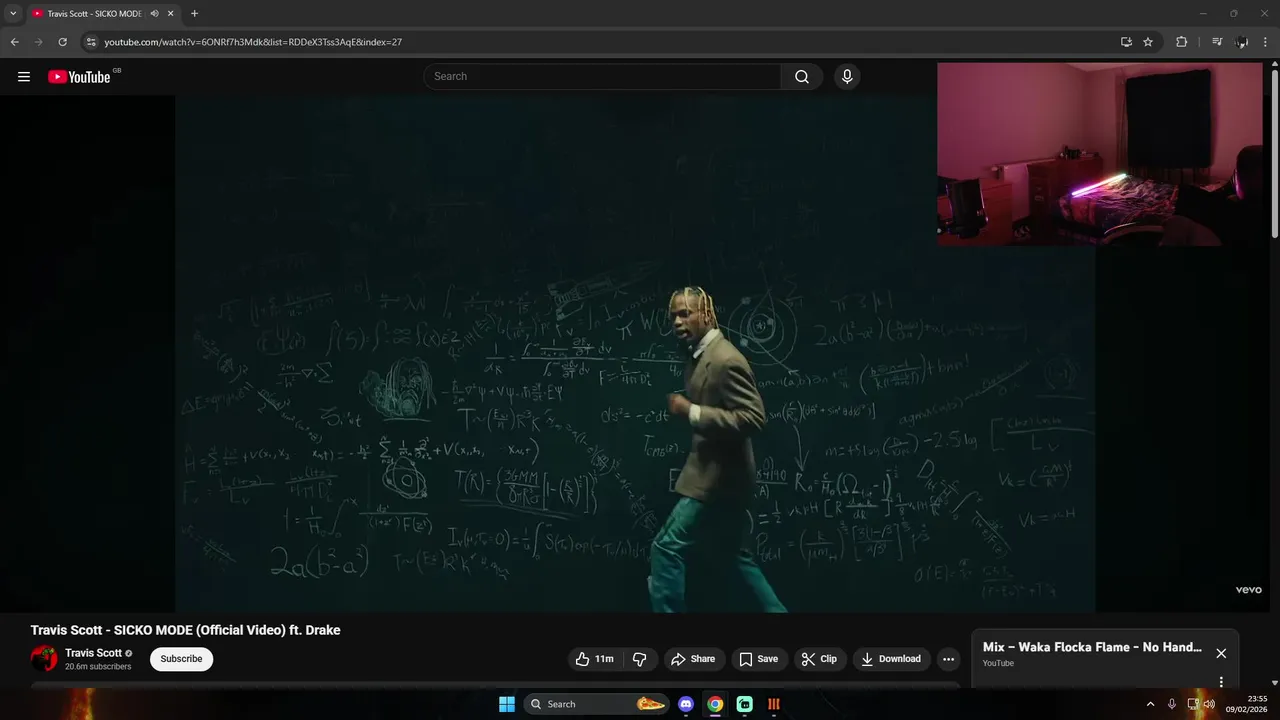
Task: Open the Mix – Waka Flocka Flame playlist title
Action: (x=1092, y=647)
